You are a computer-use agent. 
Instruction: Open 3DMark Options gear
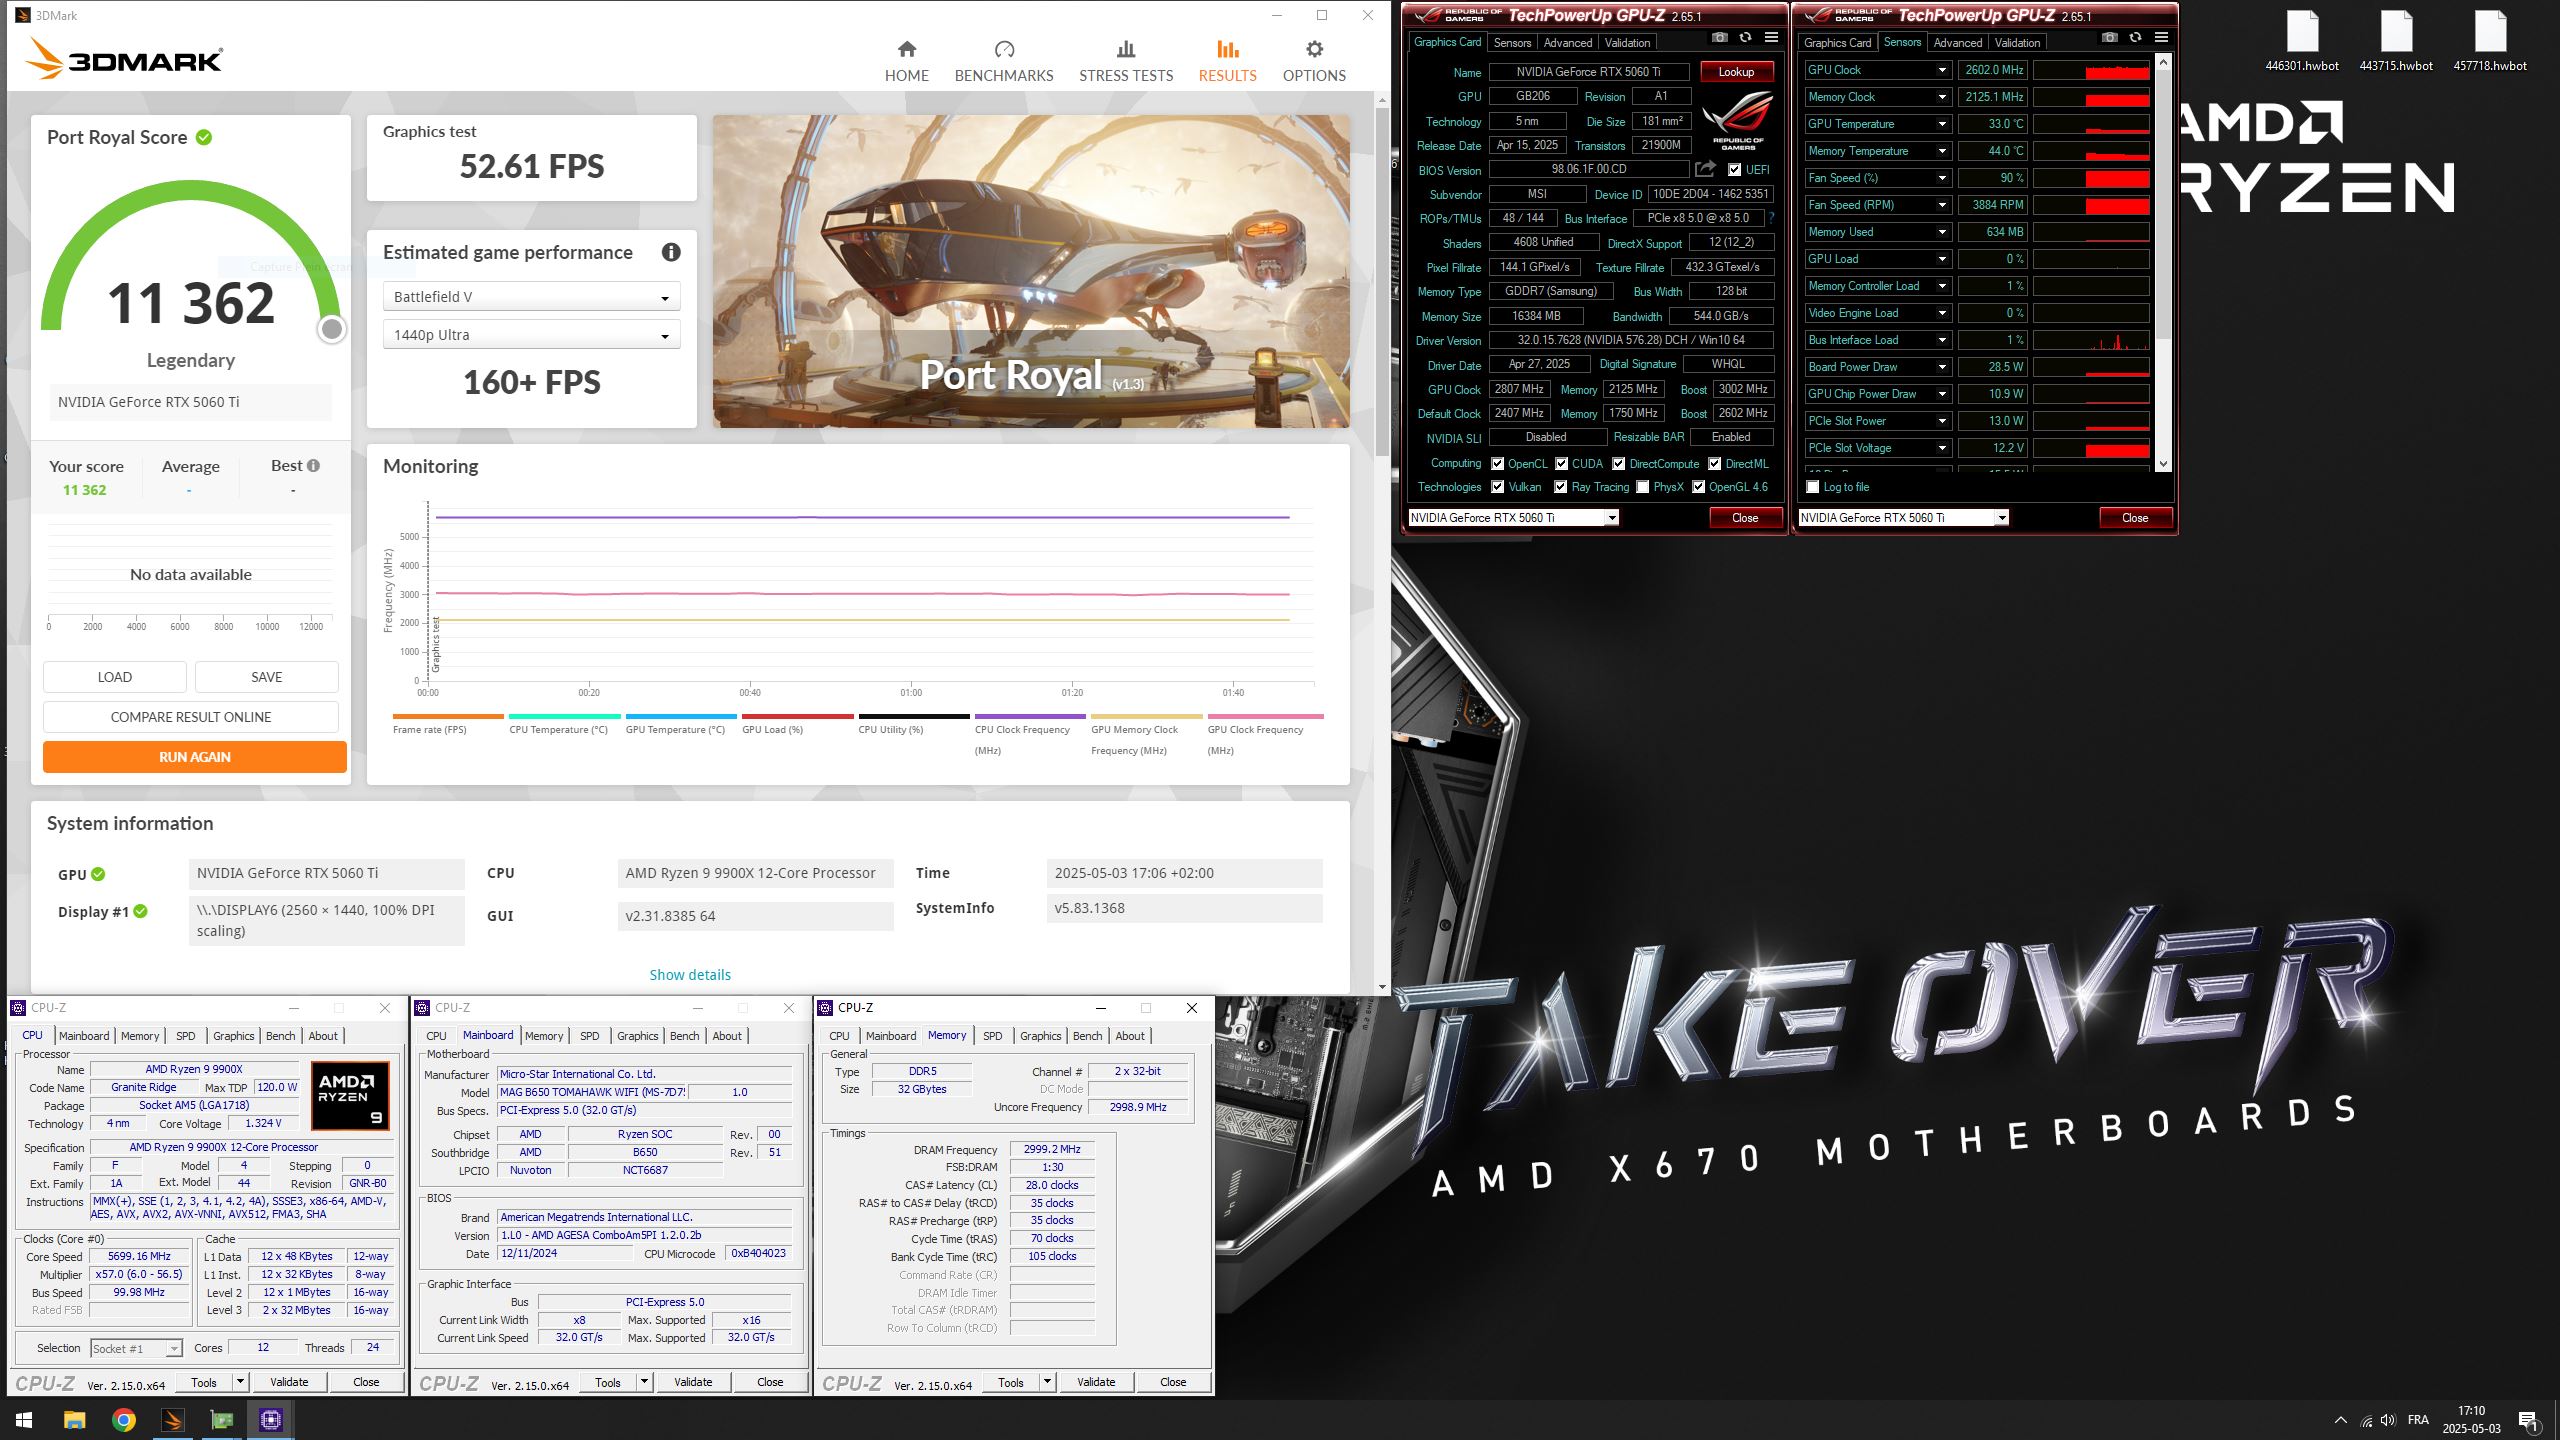pos(1314,61)
